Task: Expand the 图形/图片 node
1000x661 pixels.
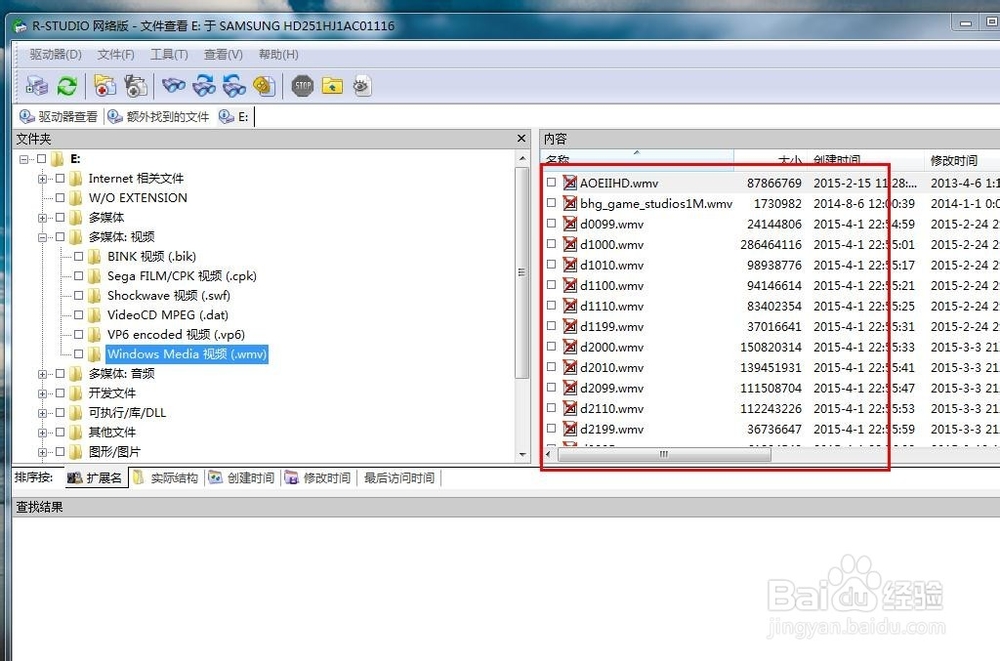Action: tap(42, 452)
